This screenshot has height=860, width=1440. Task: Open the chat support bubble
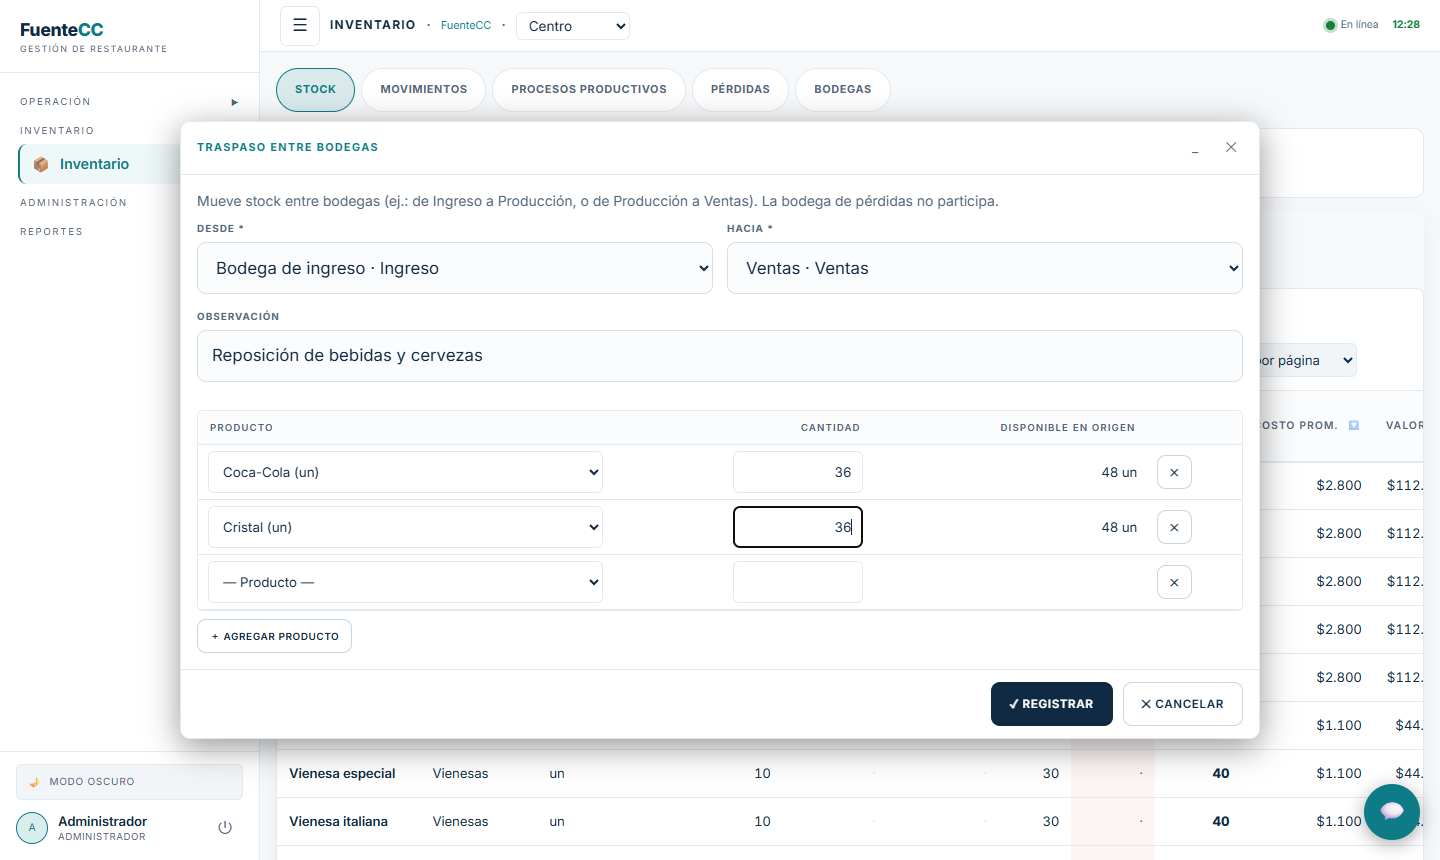coord(1392,812)
